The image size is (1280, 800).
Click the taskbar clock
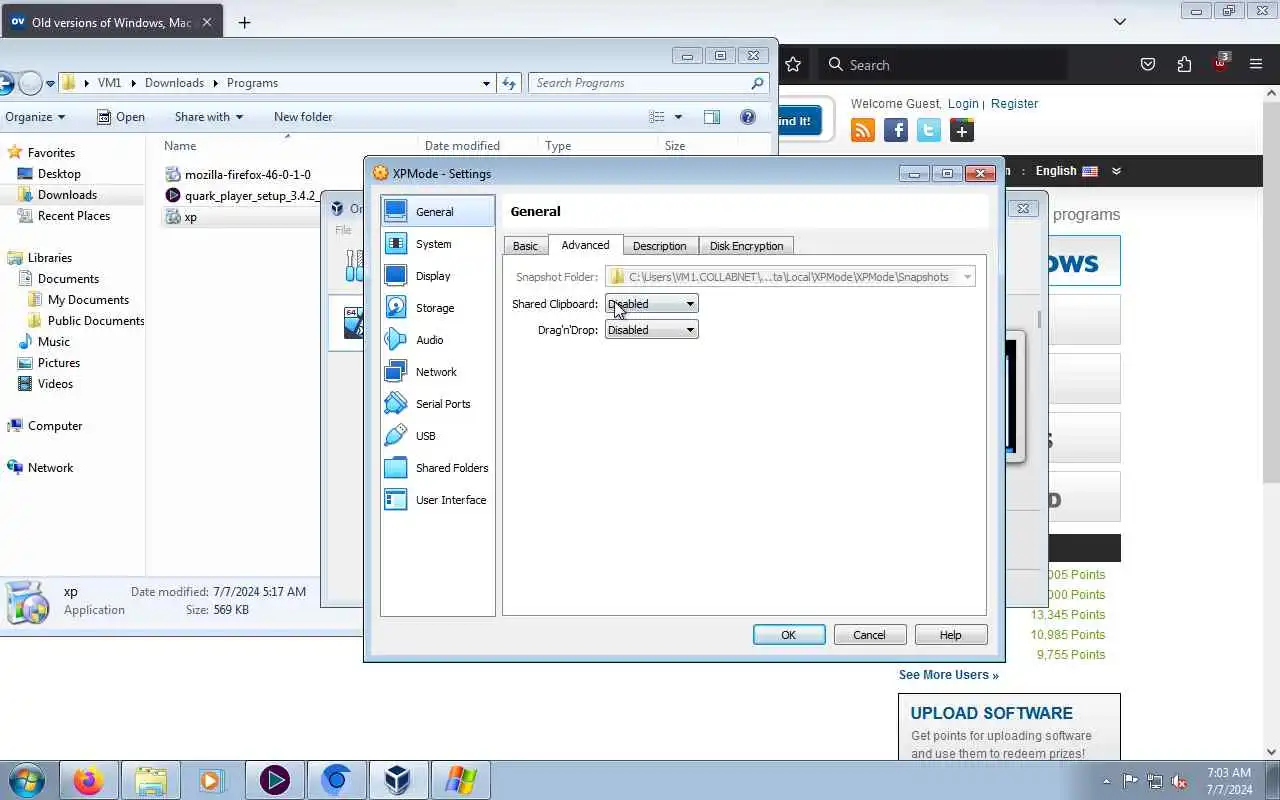(1229, 781)
